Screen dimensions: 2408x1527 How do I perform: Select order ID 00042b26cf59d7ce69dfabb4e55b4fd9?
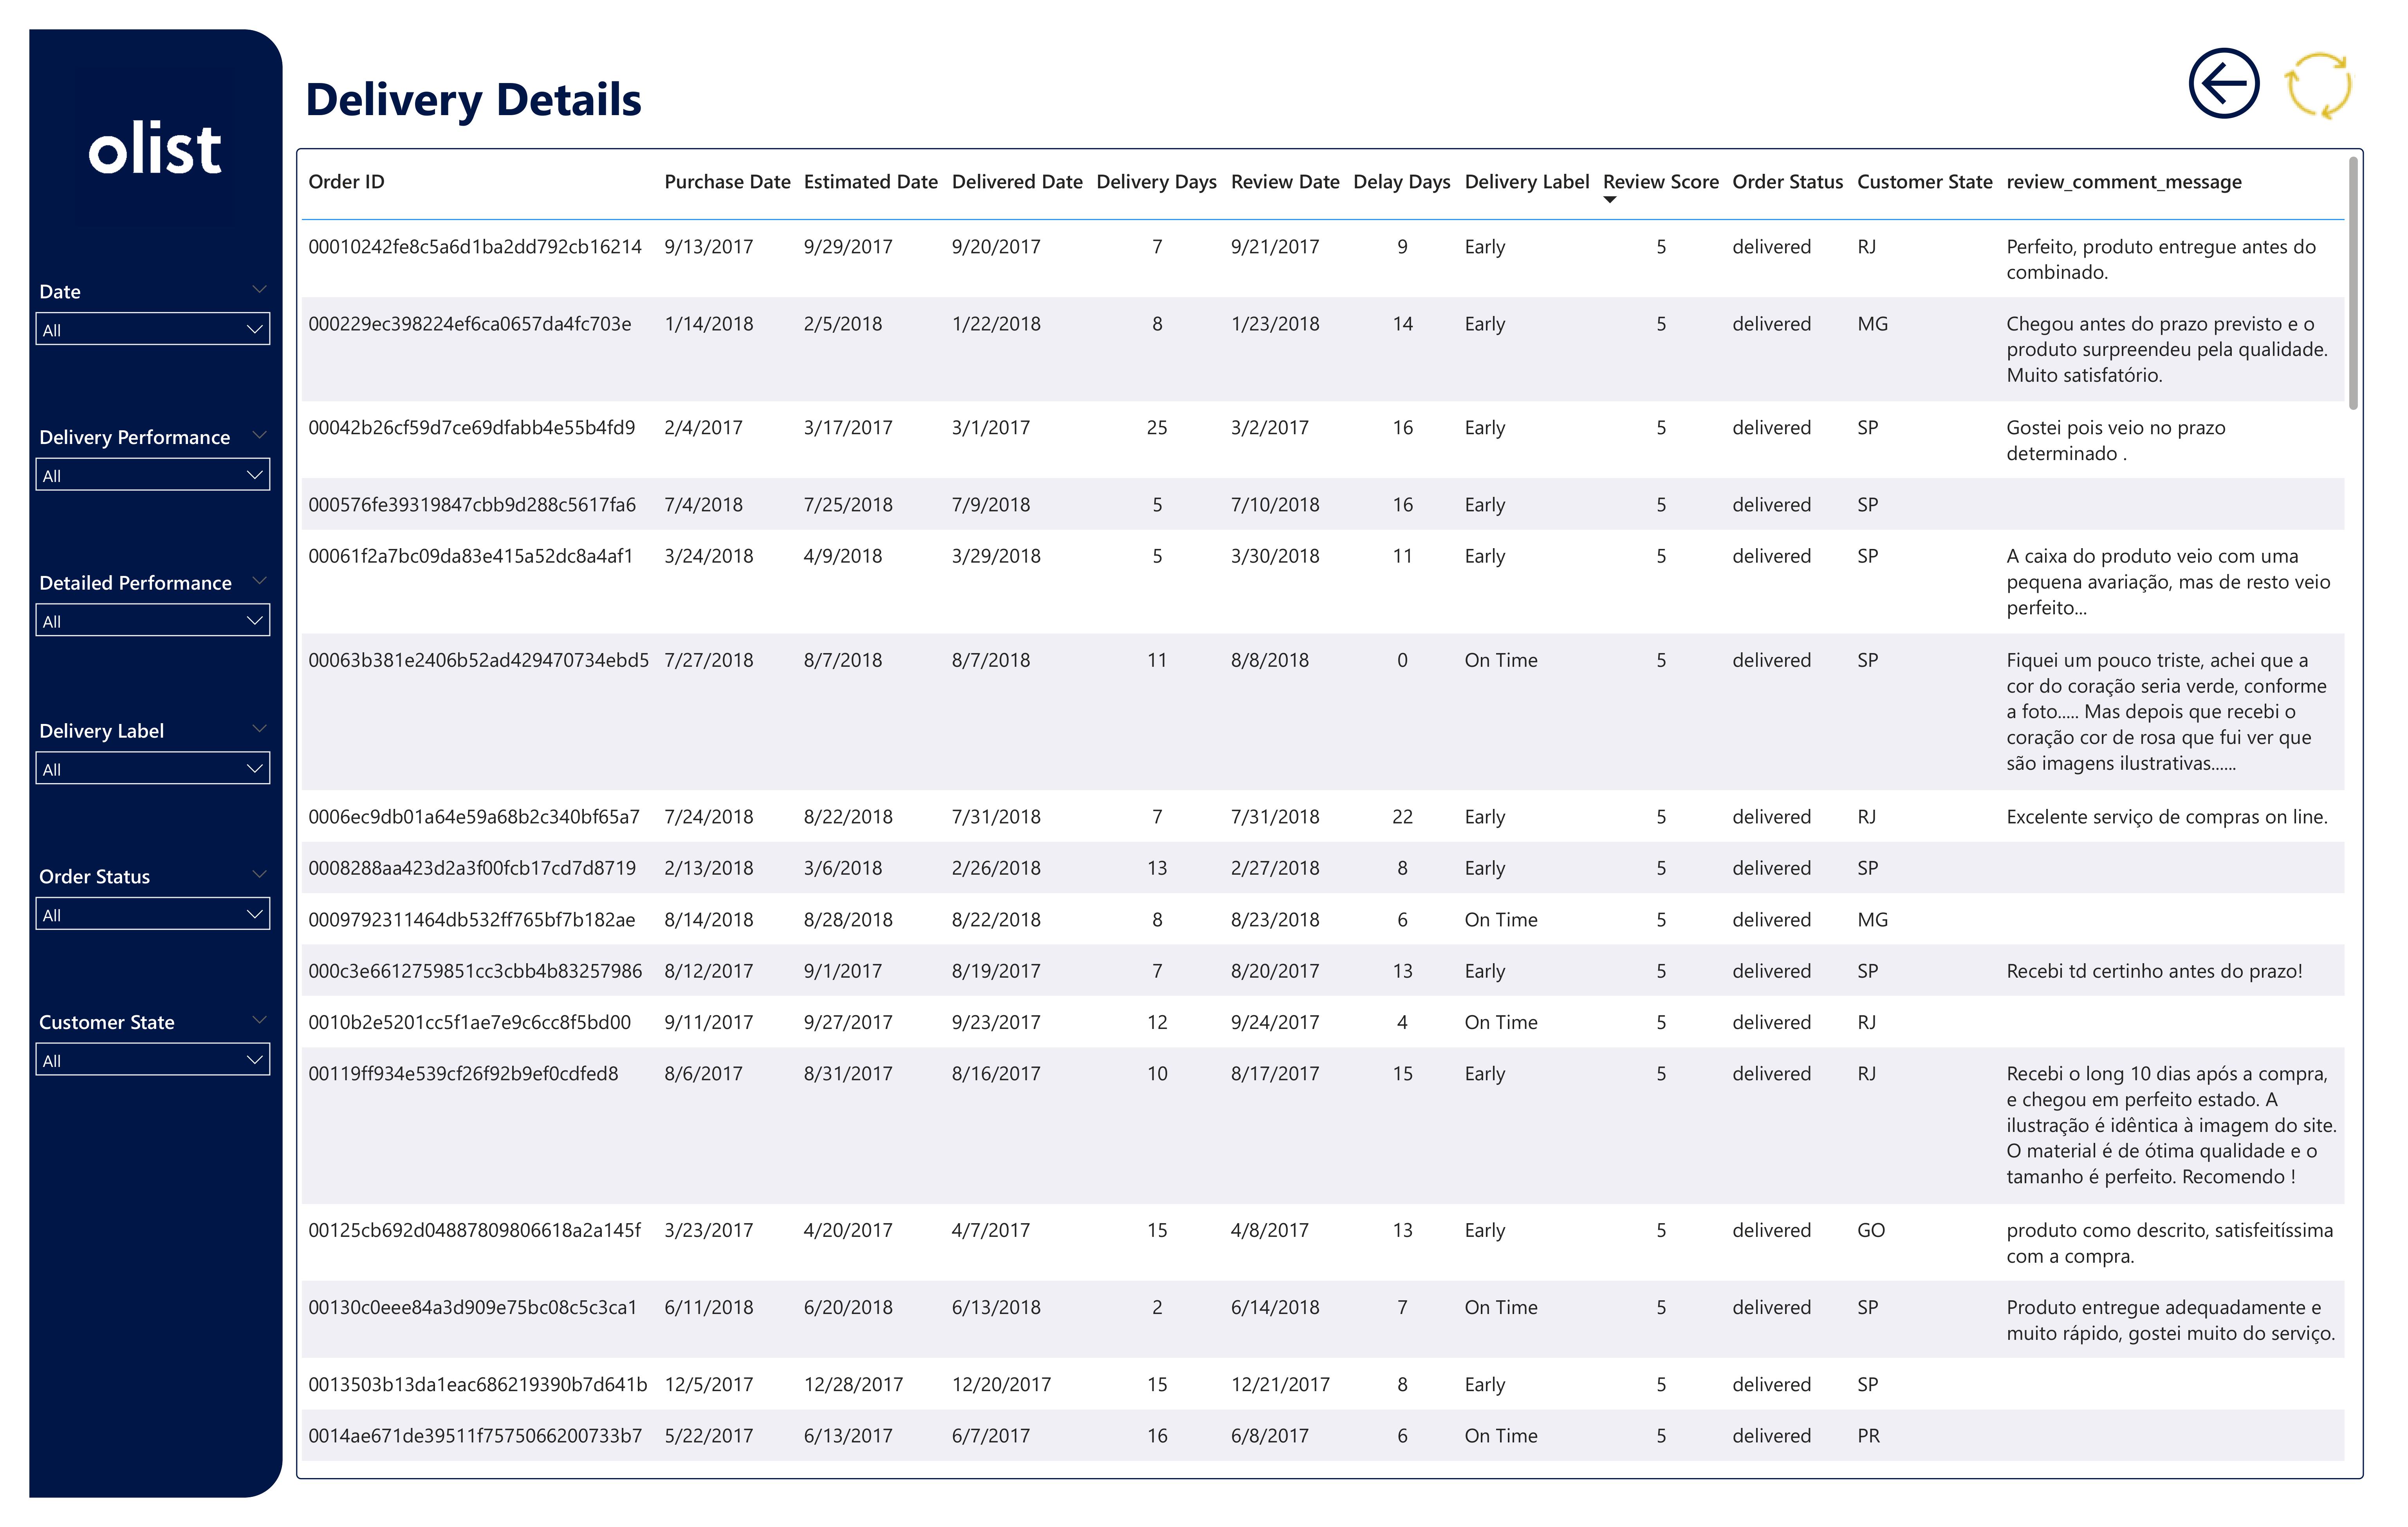point(471,428)
